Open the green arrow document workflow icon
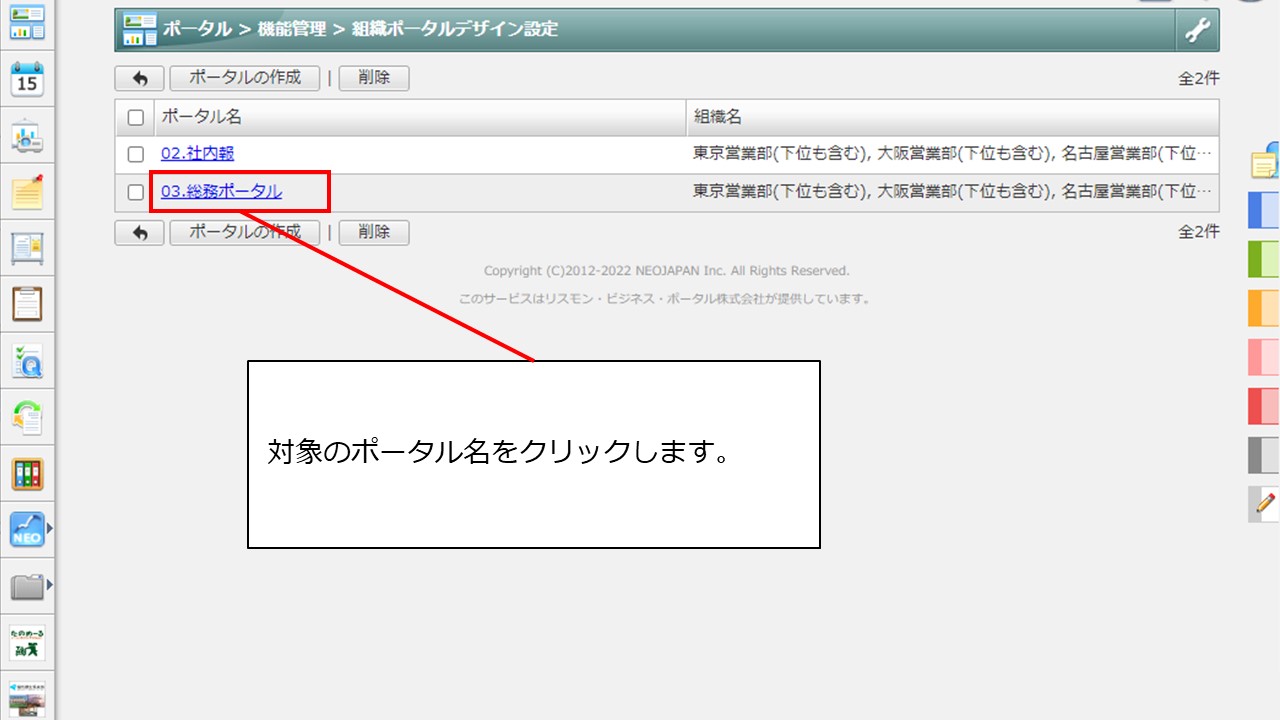This screenshot has height=720, width=1280. 27,416
